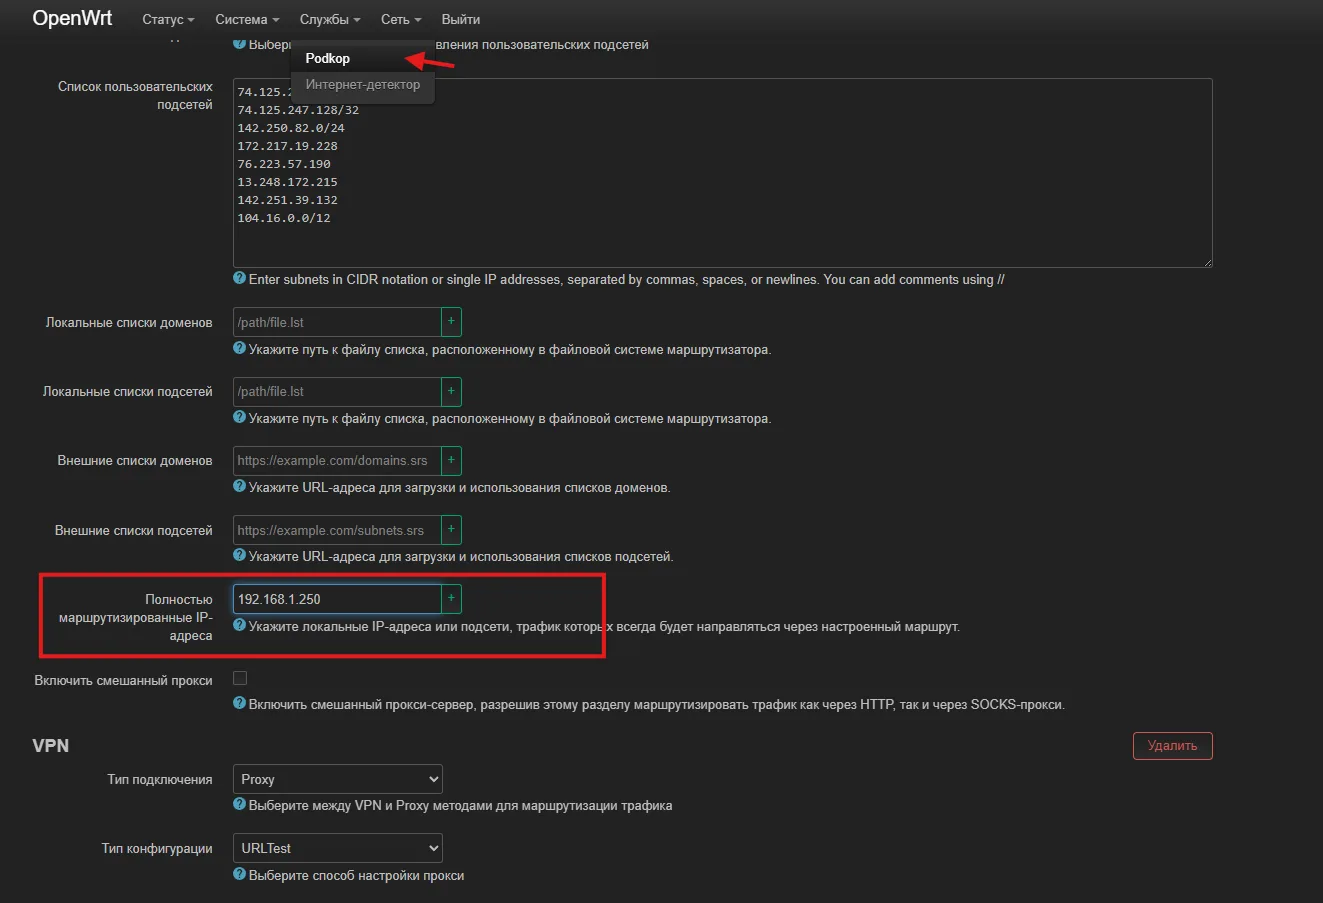
Task: Click the 13.248.172.215 address line
Action: click(287, 182)
